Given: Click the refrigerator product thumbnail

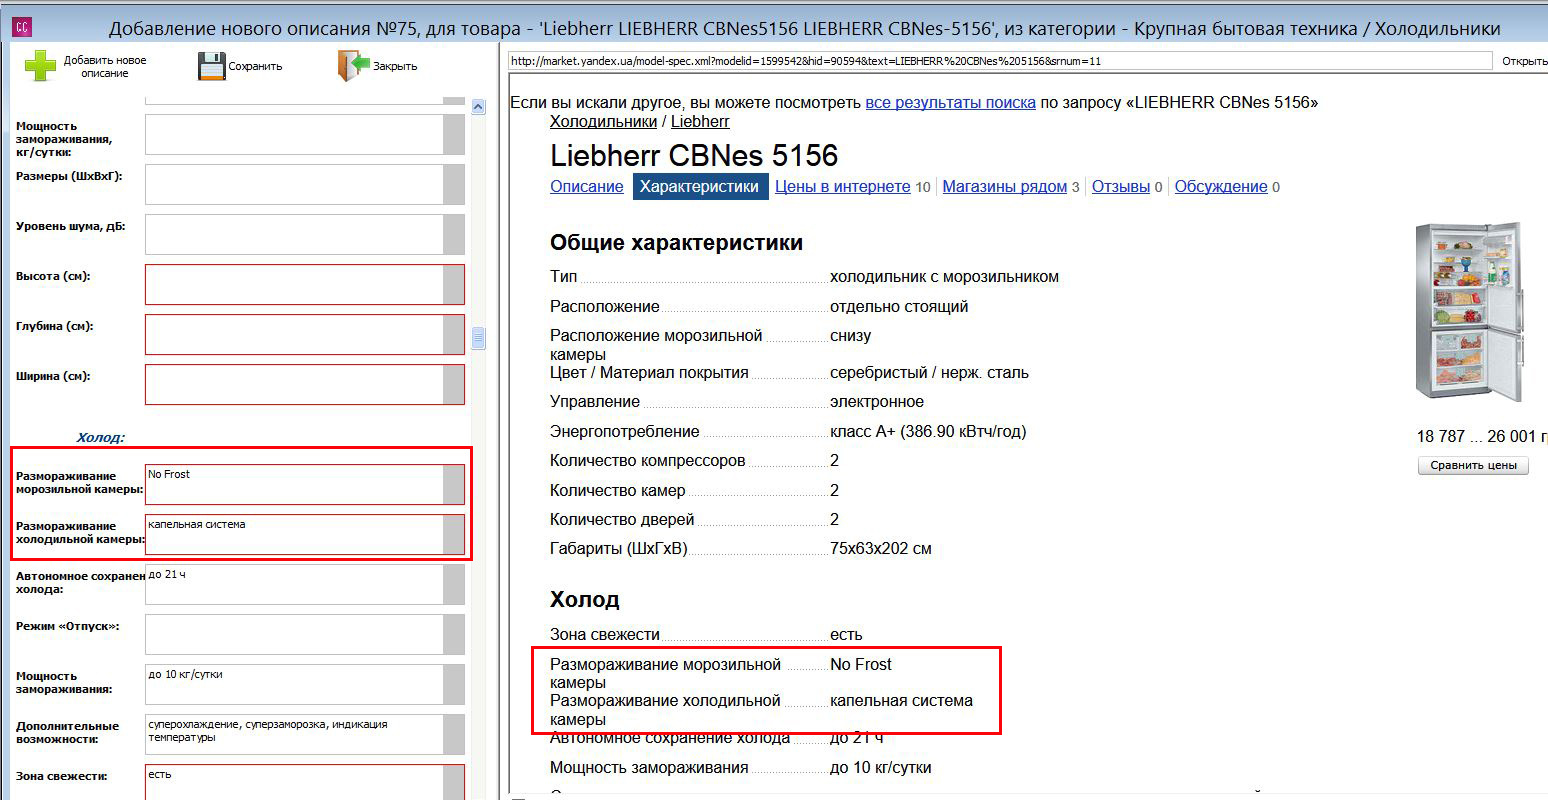Looking at the screenshot, I should [x=1468, y=312].
